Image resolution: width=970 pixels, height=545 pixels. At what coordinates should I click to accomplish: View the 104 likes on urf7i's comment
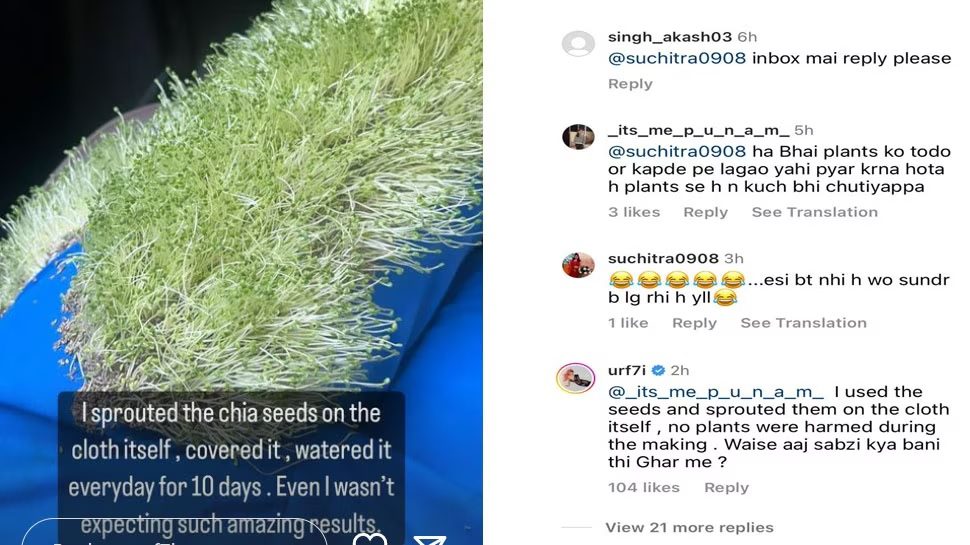(x=643, y=487)
